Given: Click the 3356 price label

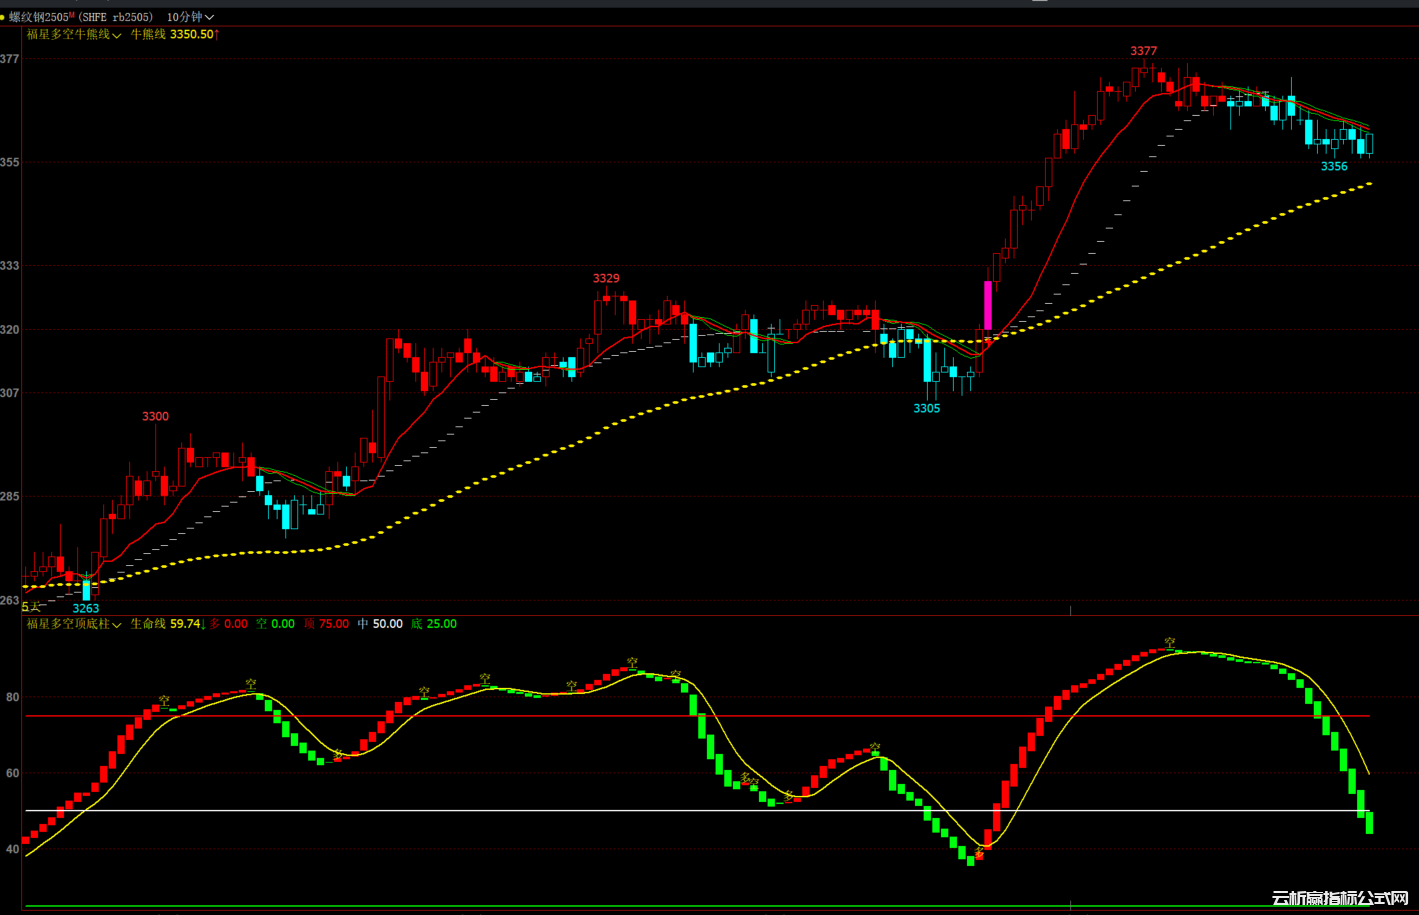Looking at the screenshot, I should pos(1334,167).
